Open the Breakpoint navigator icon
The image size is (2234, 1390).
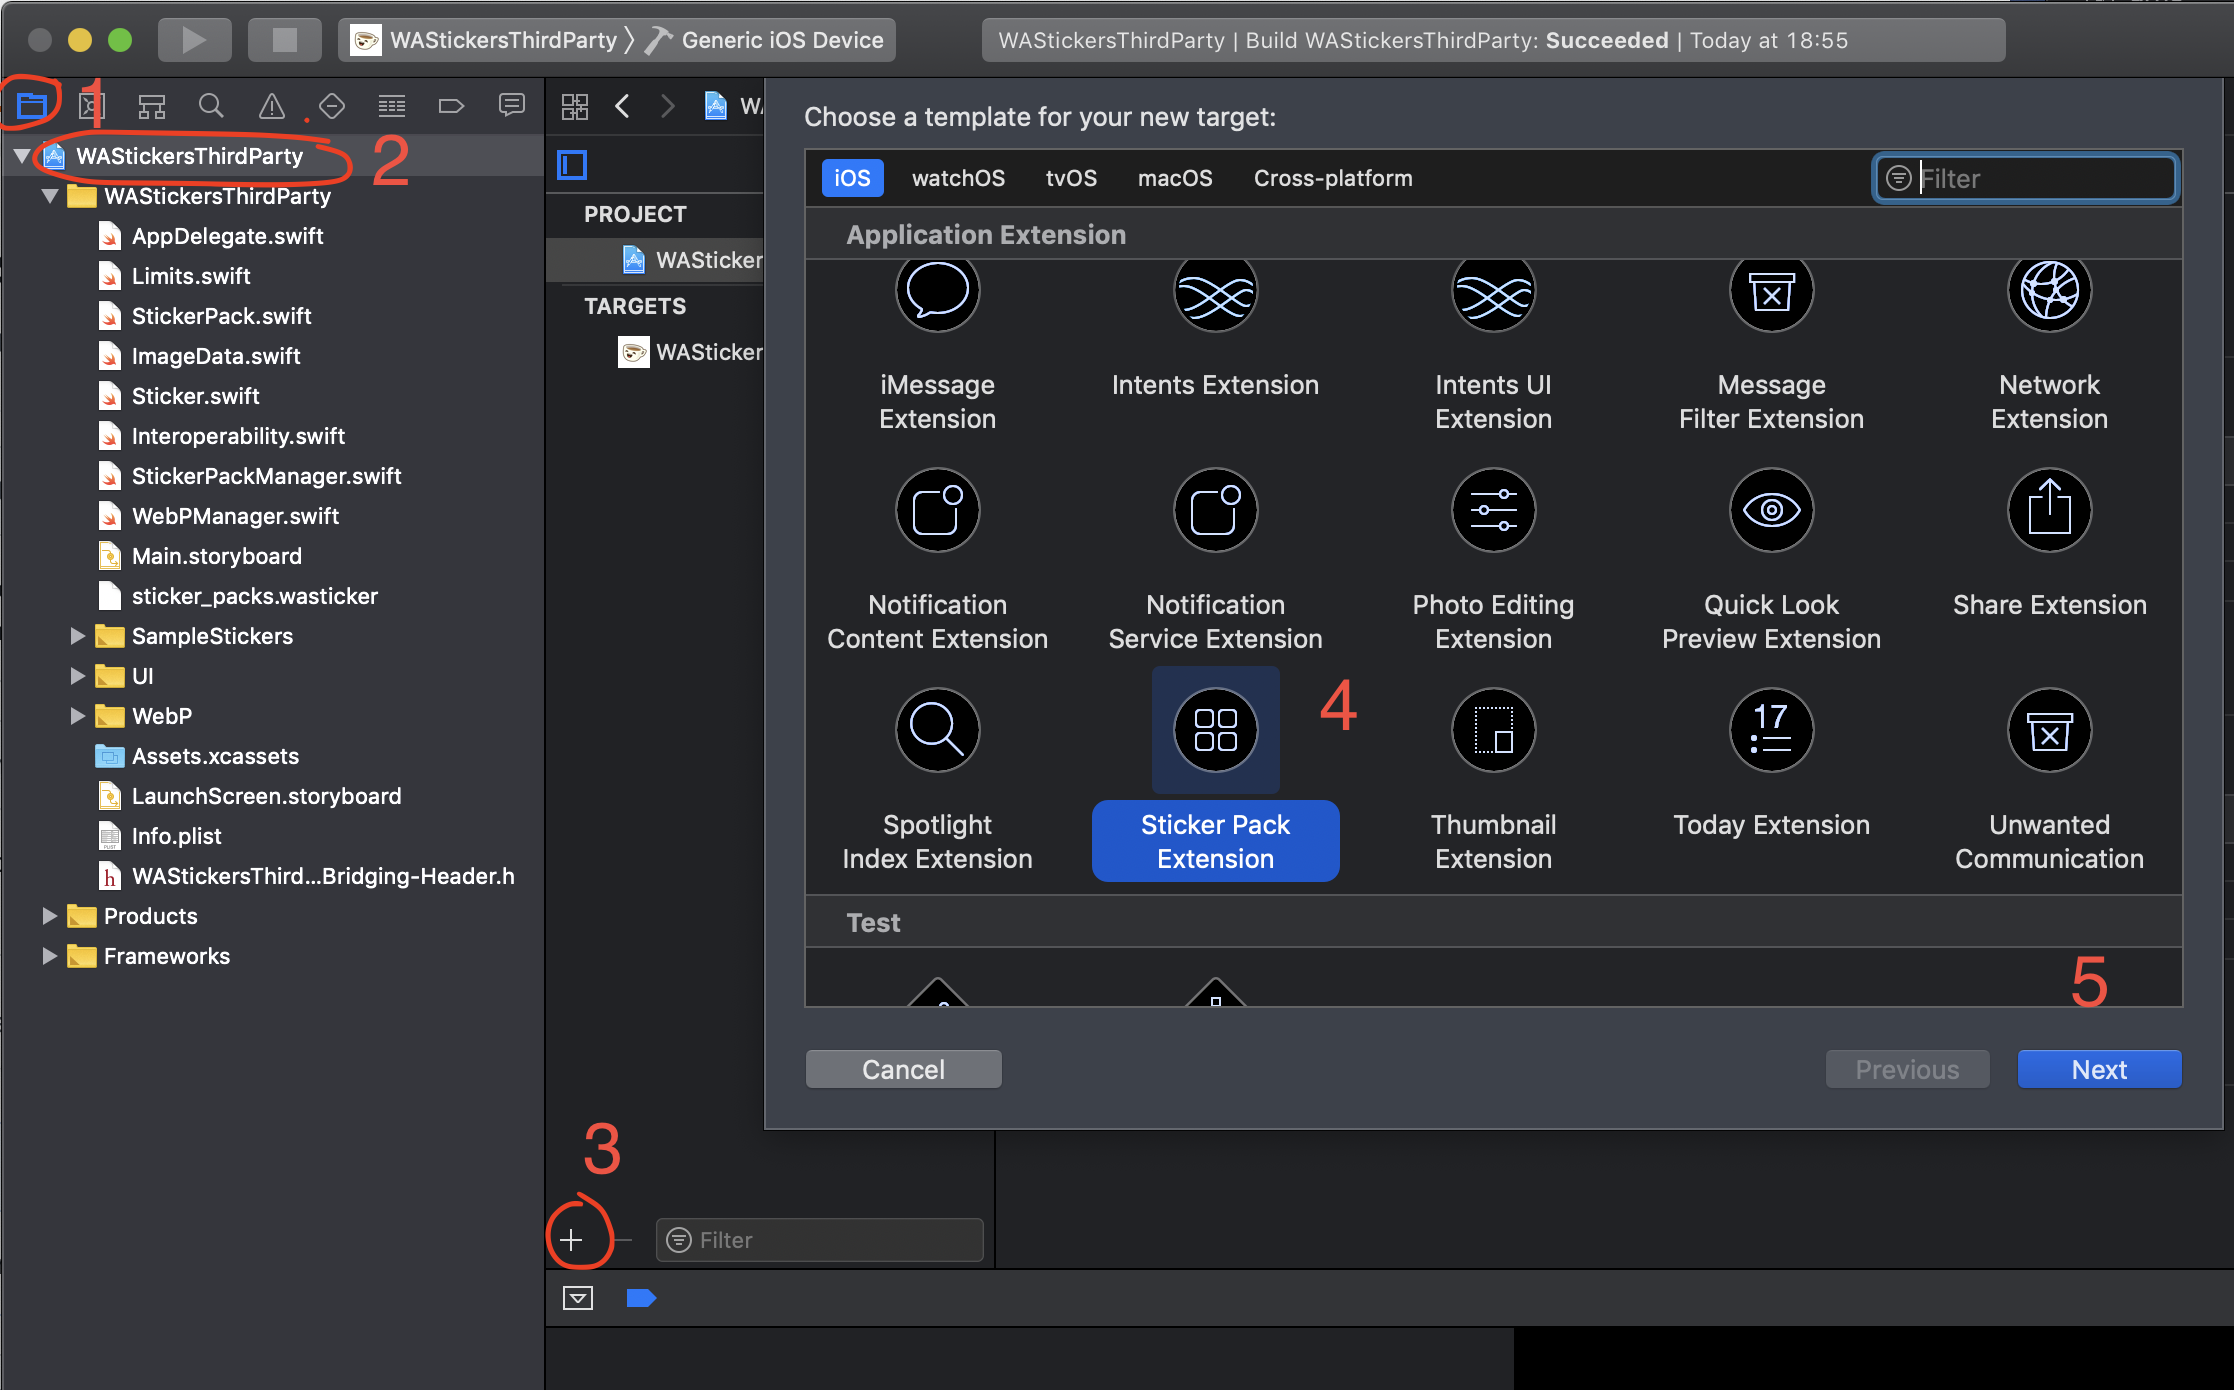pyautogui.click(x=451, y=106)
